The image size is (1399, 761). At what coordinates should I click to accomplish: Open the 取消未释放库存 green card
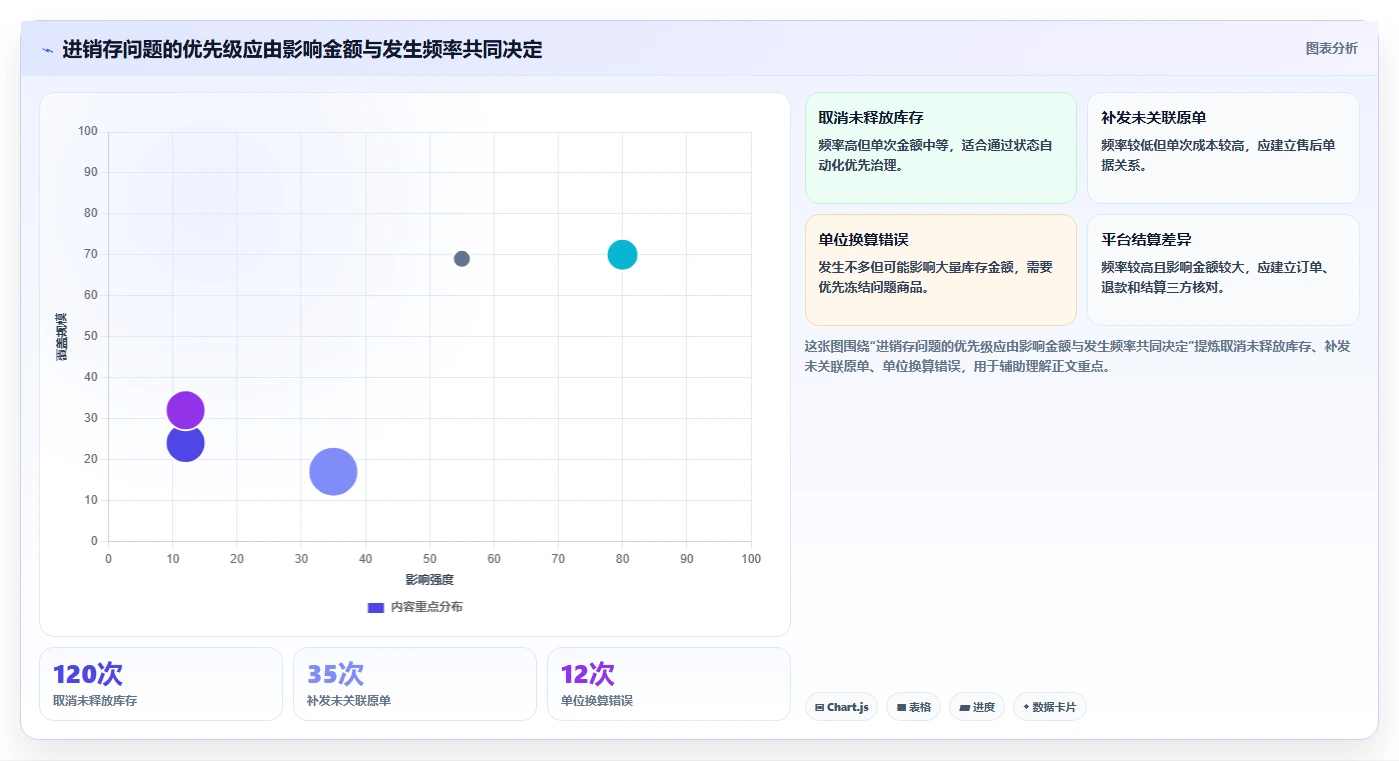pyautogui.click(x=940, y=148)
